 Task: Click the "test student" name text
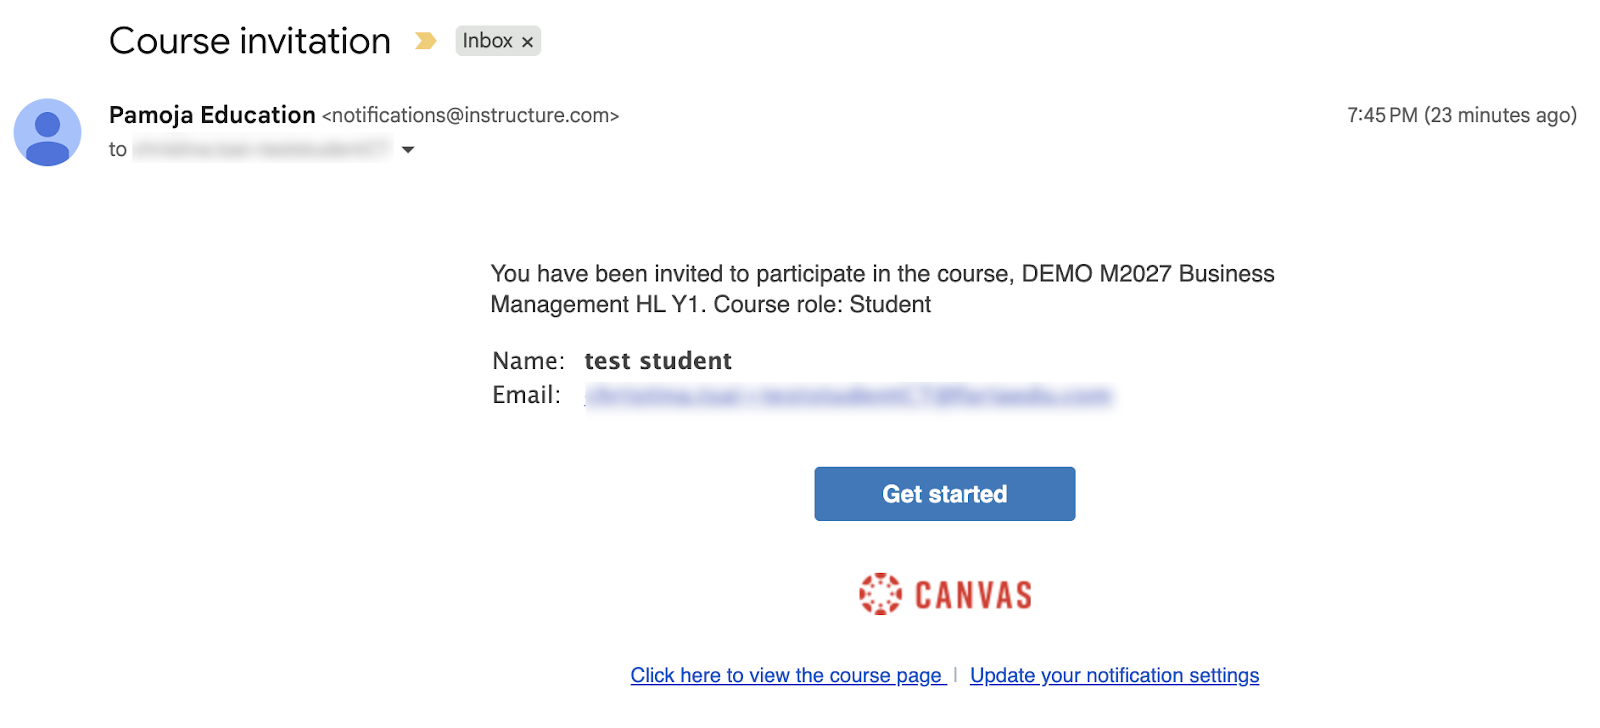[x=658, y=361]
